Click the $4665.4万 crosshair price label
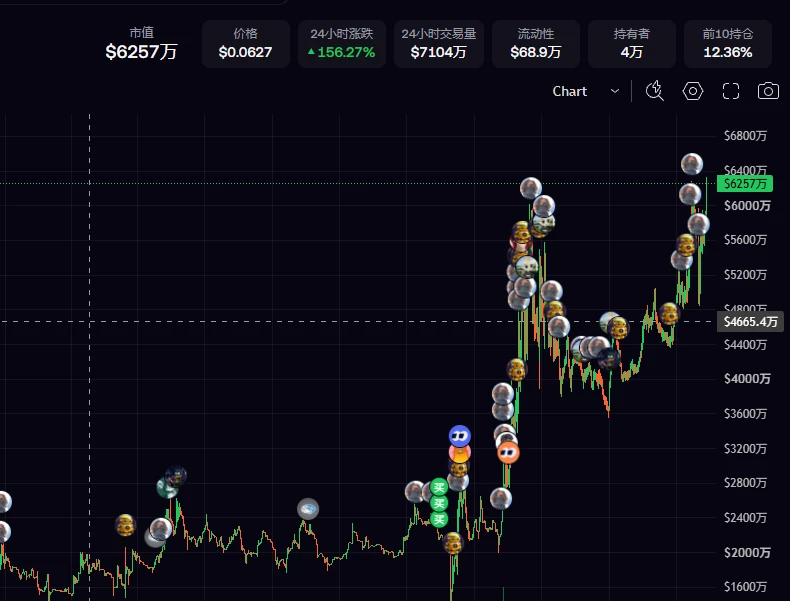Screen dimensions: 790x601 coord(750,321)
